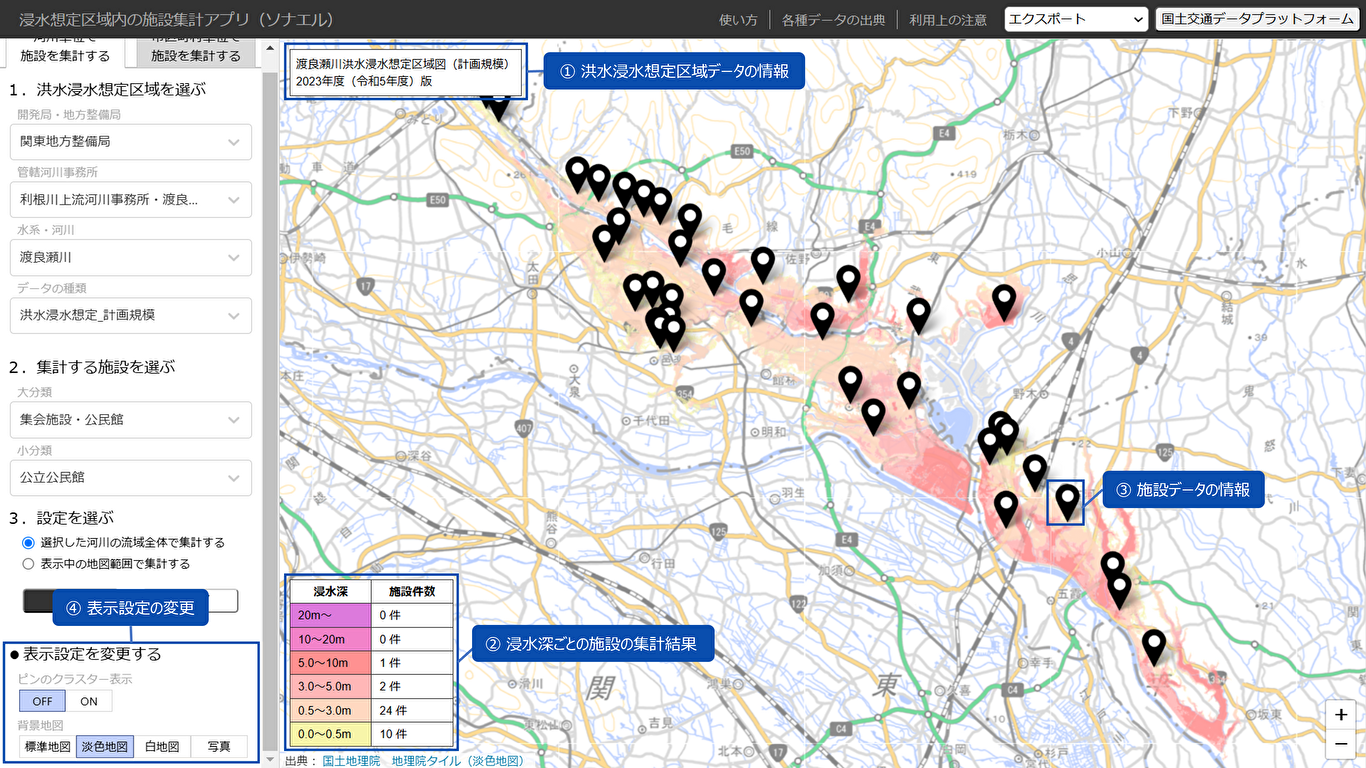The image size is (1366, 768).
Task: Open 利用上の注意 in the header
Action: point(948,20)
